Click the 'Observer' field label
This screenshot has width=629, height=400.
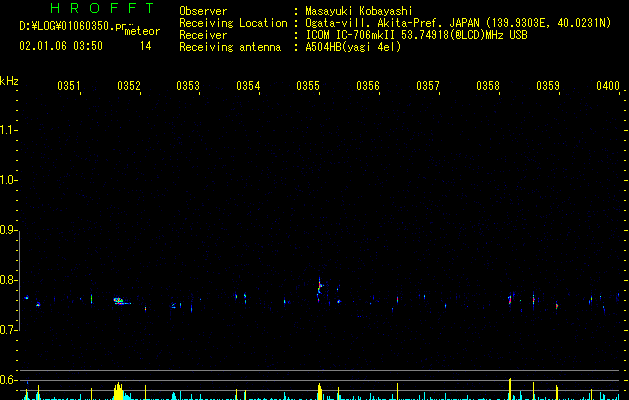coord(203,11)
